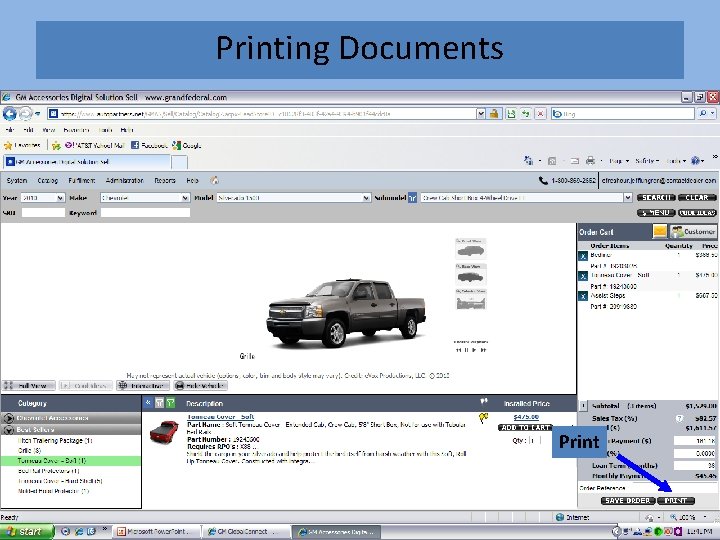Click the Hide Vehicle button
720x540 pixels.
point(201,386)
